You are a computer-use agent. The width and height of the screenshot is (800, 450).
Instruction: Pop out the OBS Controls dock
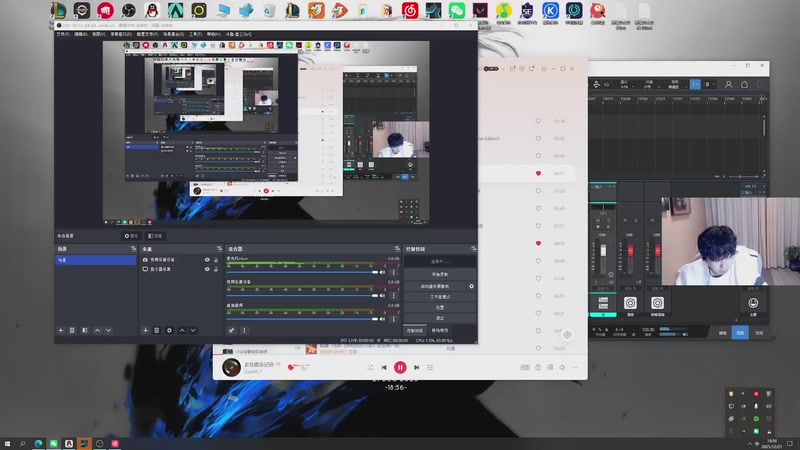click(473, 249)
